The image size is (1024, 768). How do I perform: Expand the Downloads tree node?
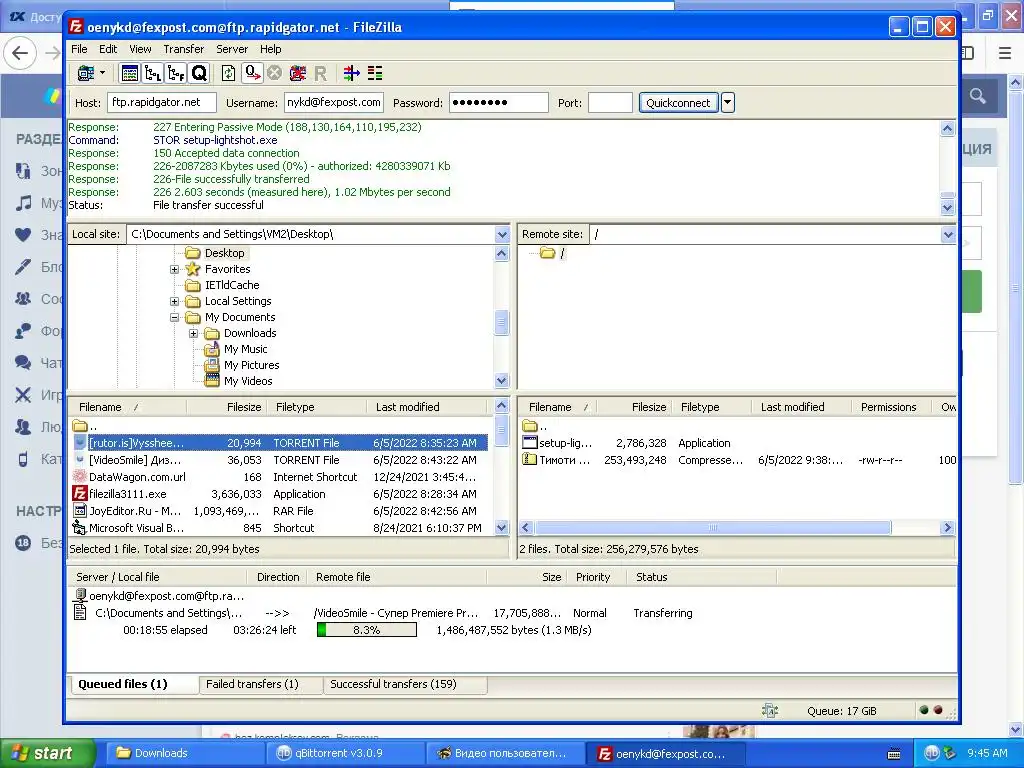click(193, 333)
